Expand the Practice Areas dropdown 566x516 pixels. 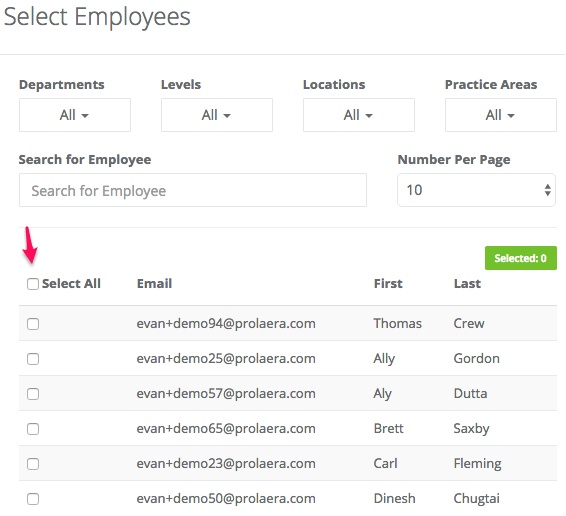click(x=501, y=115)
